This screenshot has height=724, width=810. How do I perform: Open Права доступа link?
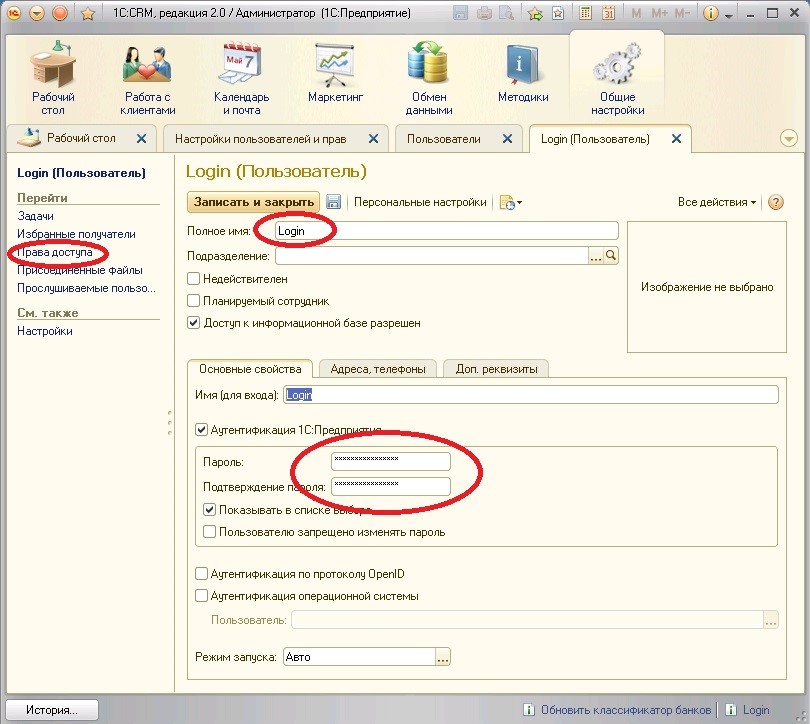[55, 252]
